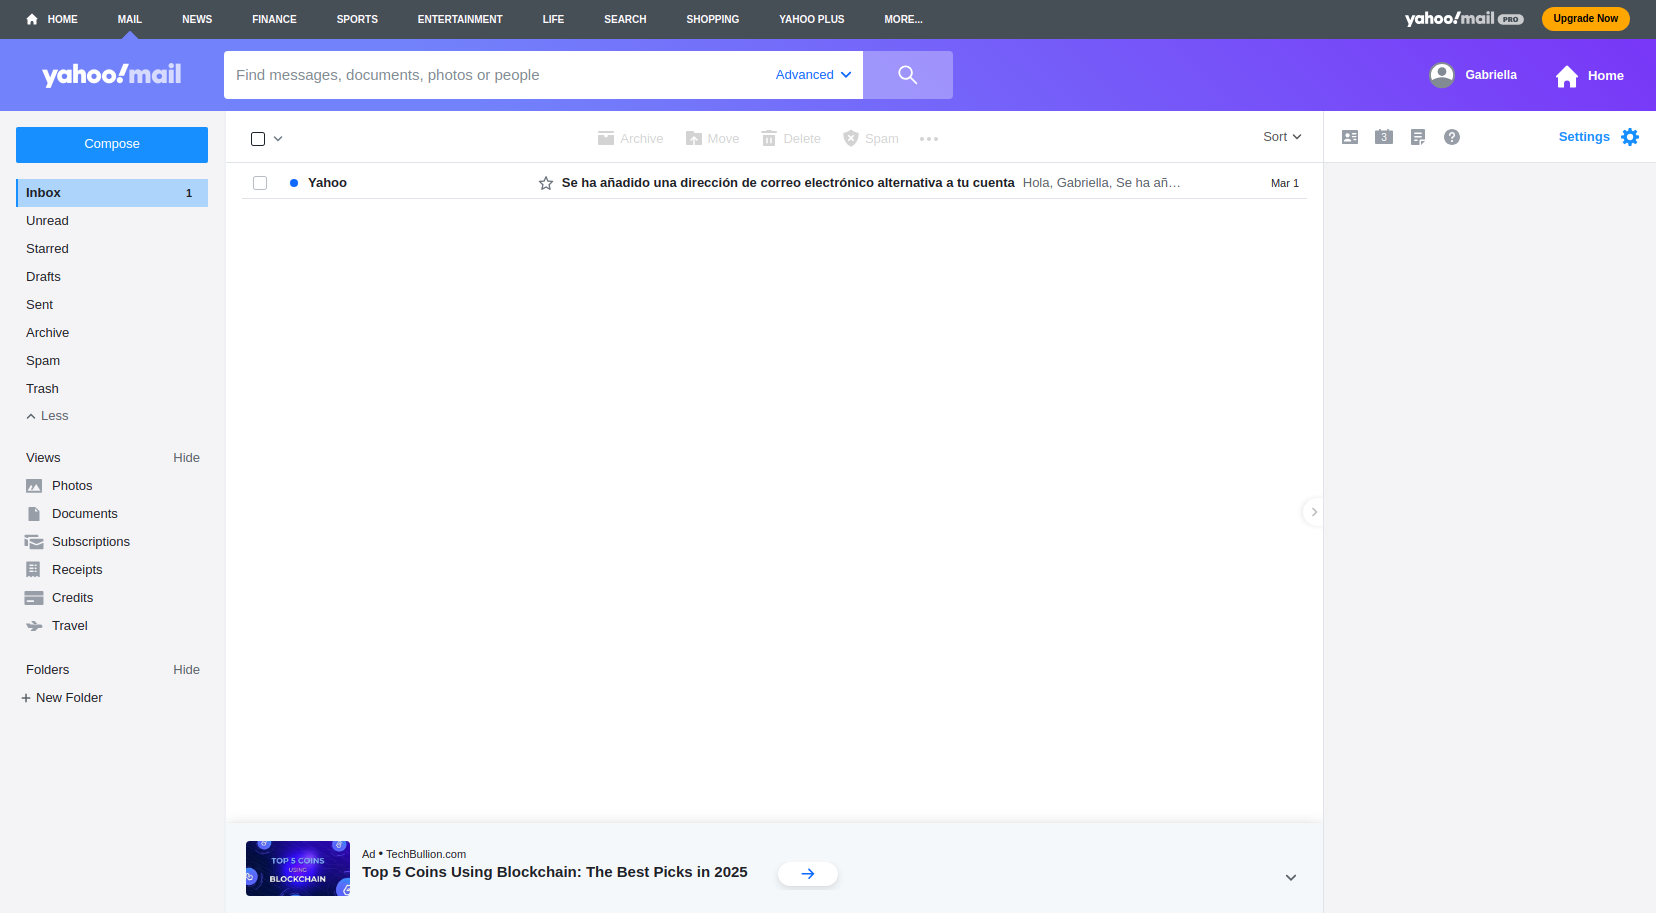
Task: Open the Contacts icon in right panel
Action: coord(1350,137)
